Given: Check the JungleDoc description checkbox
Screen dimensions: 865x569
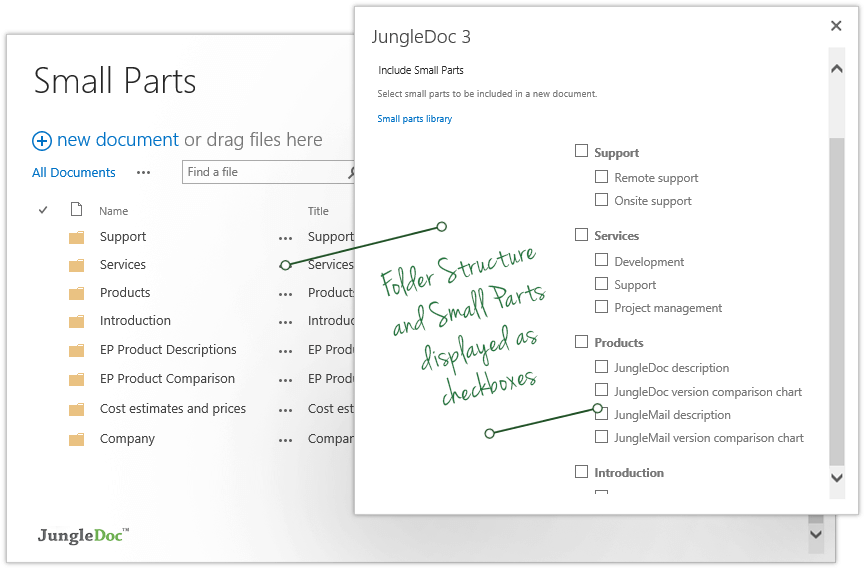Looking at the screenshot, I should tap(601, 366).
